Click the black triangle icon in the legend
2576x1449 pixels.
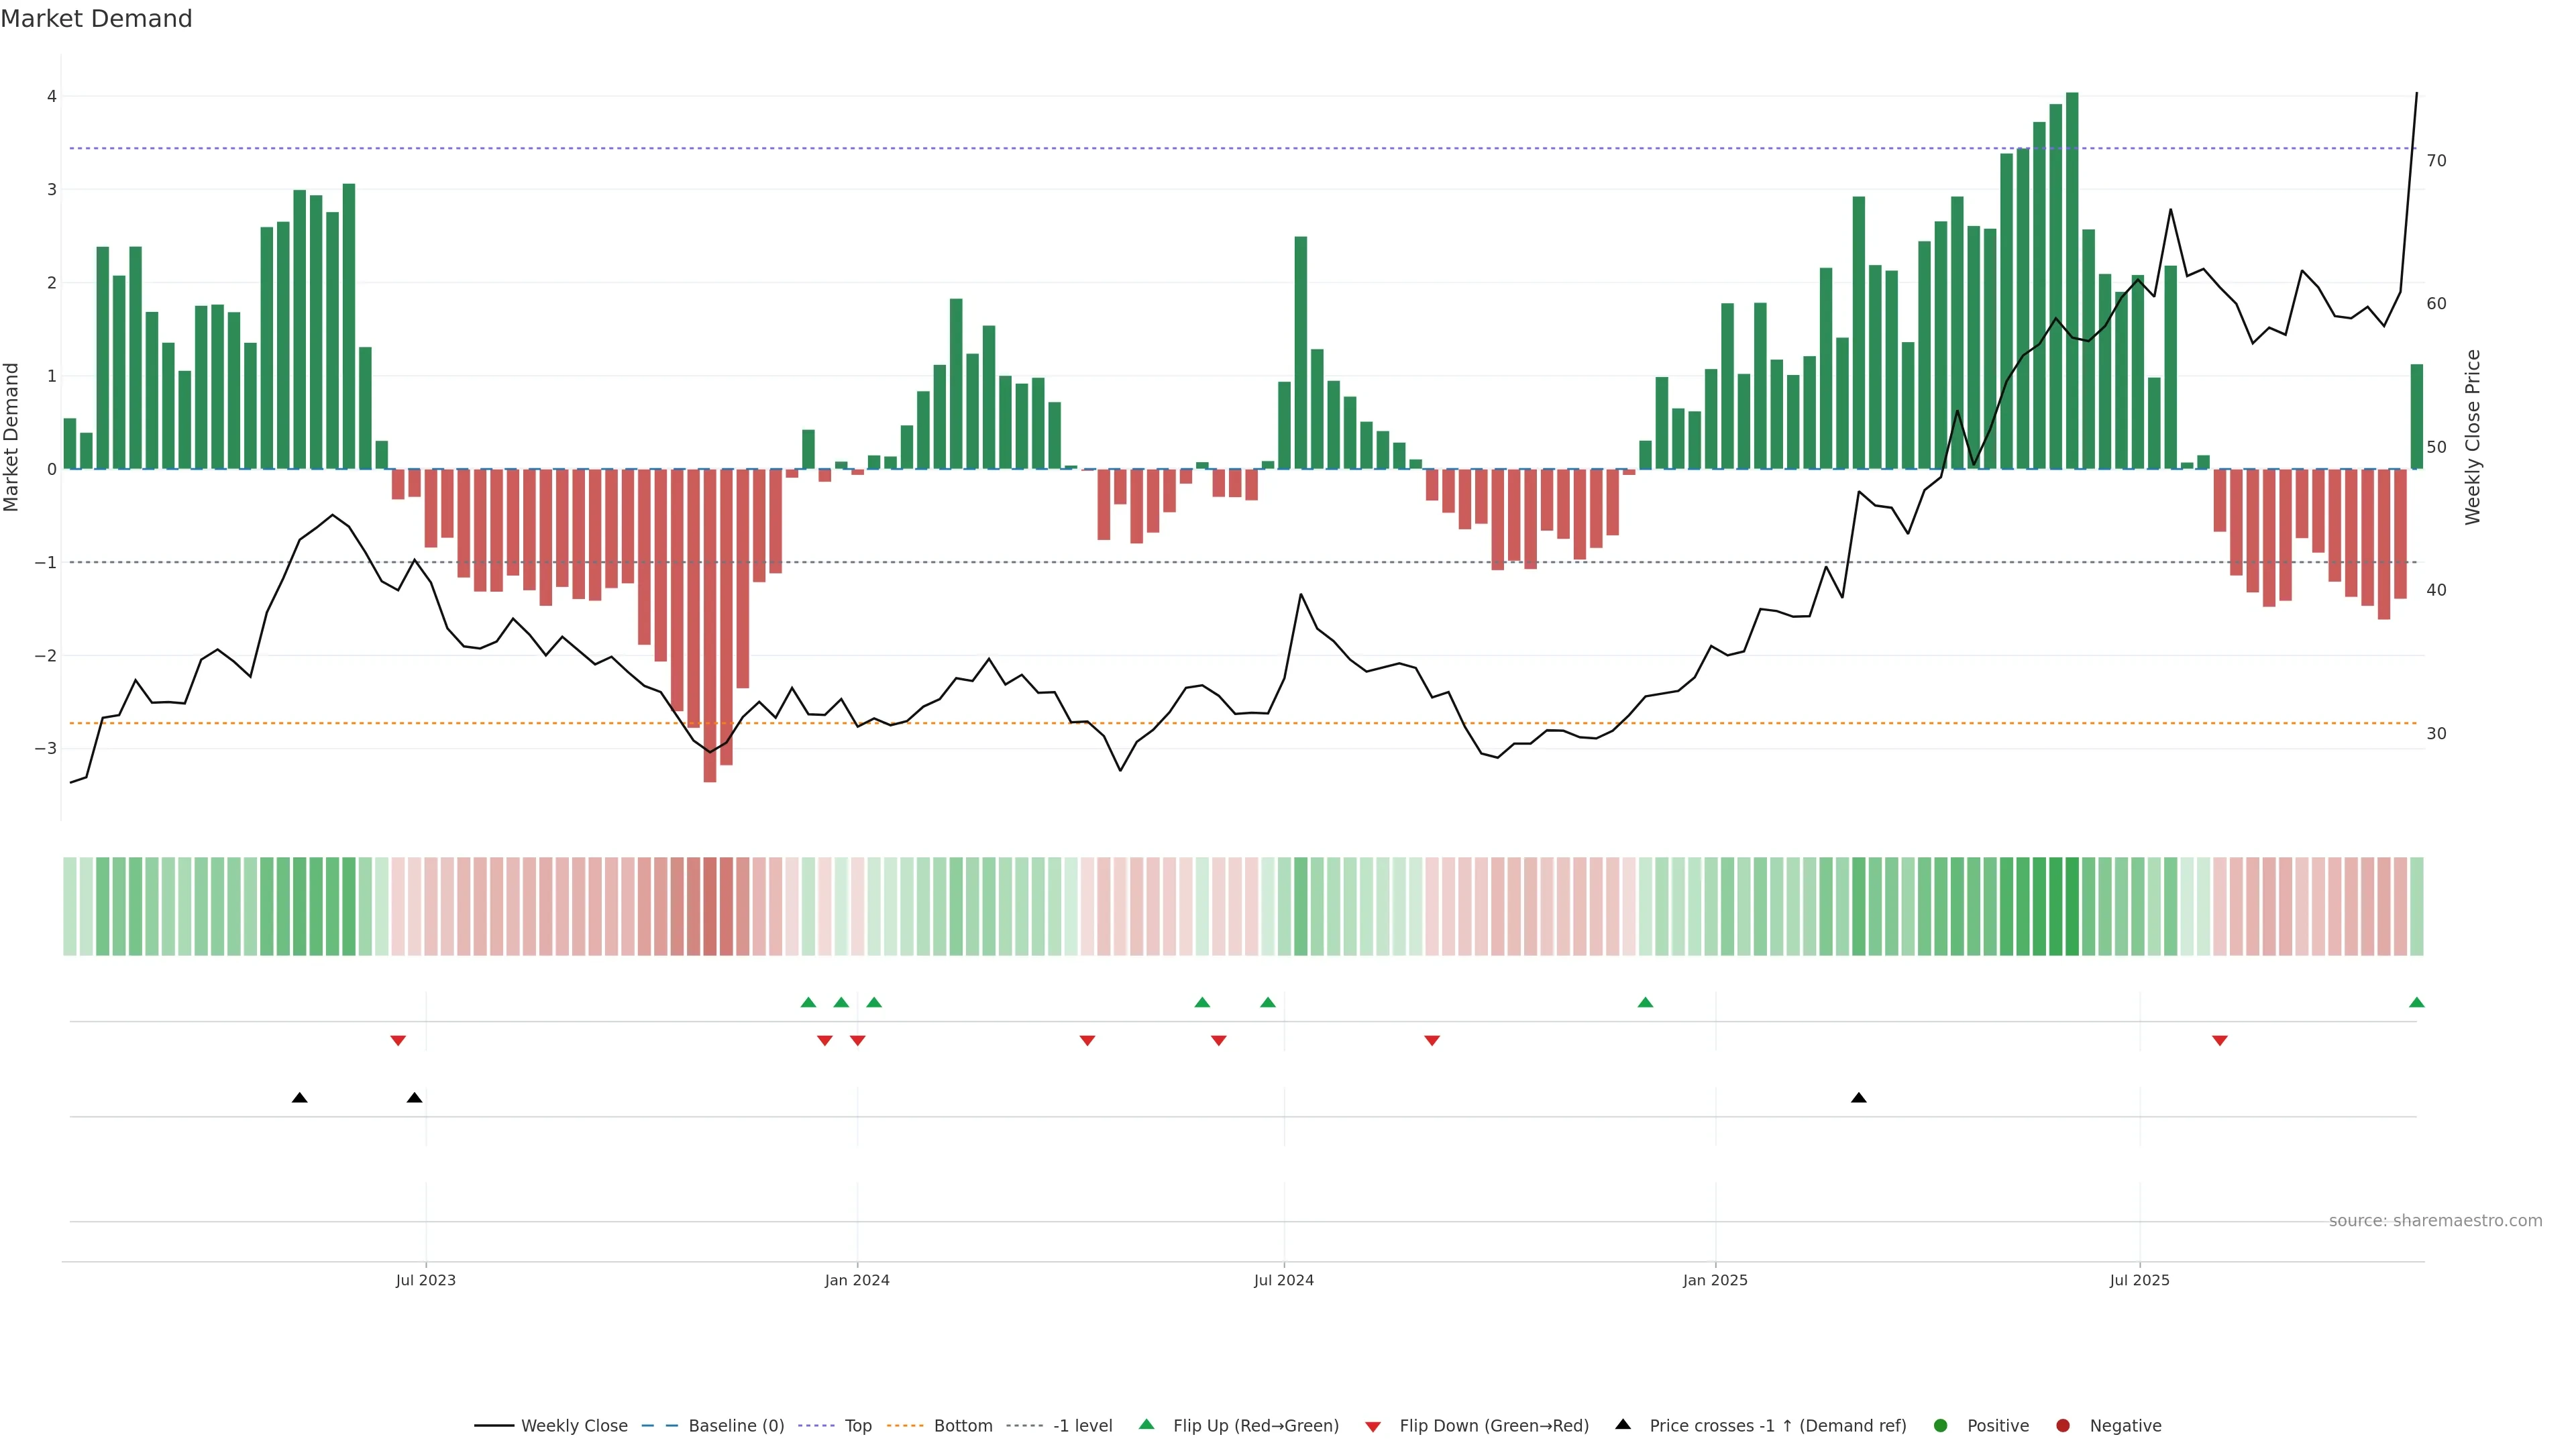(x=1623, y=1424)
